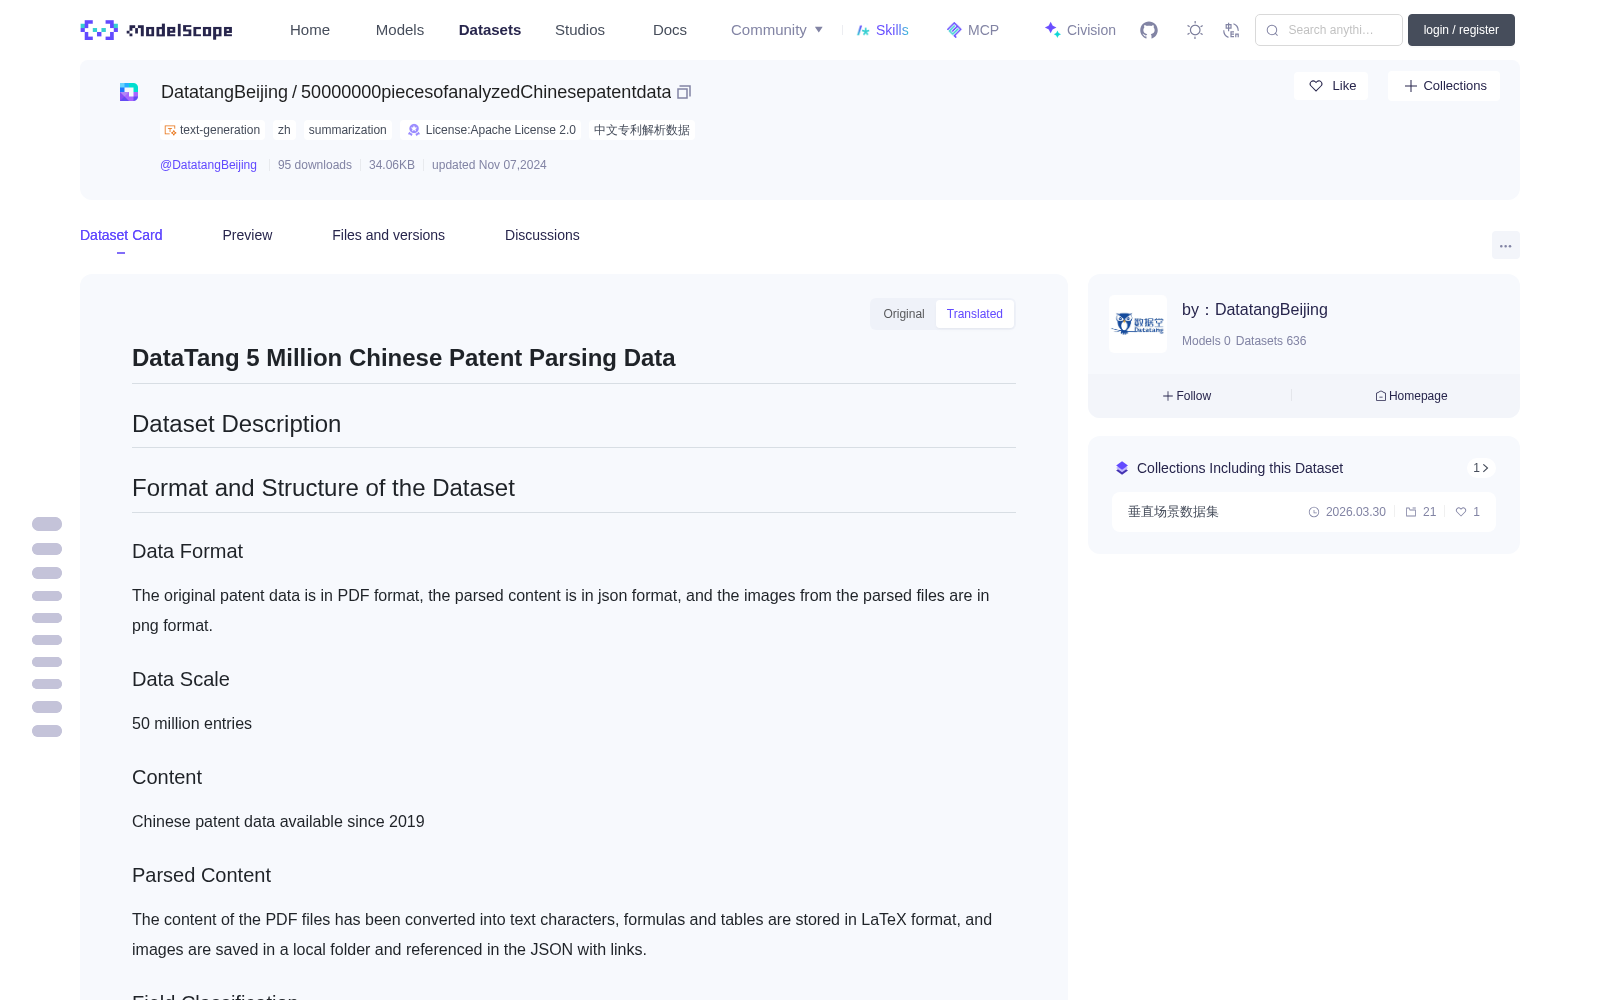Click the text-generation task tag icon
This screenshot has height=1000, width=1600.
170,130
